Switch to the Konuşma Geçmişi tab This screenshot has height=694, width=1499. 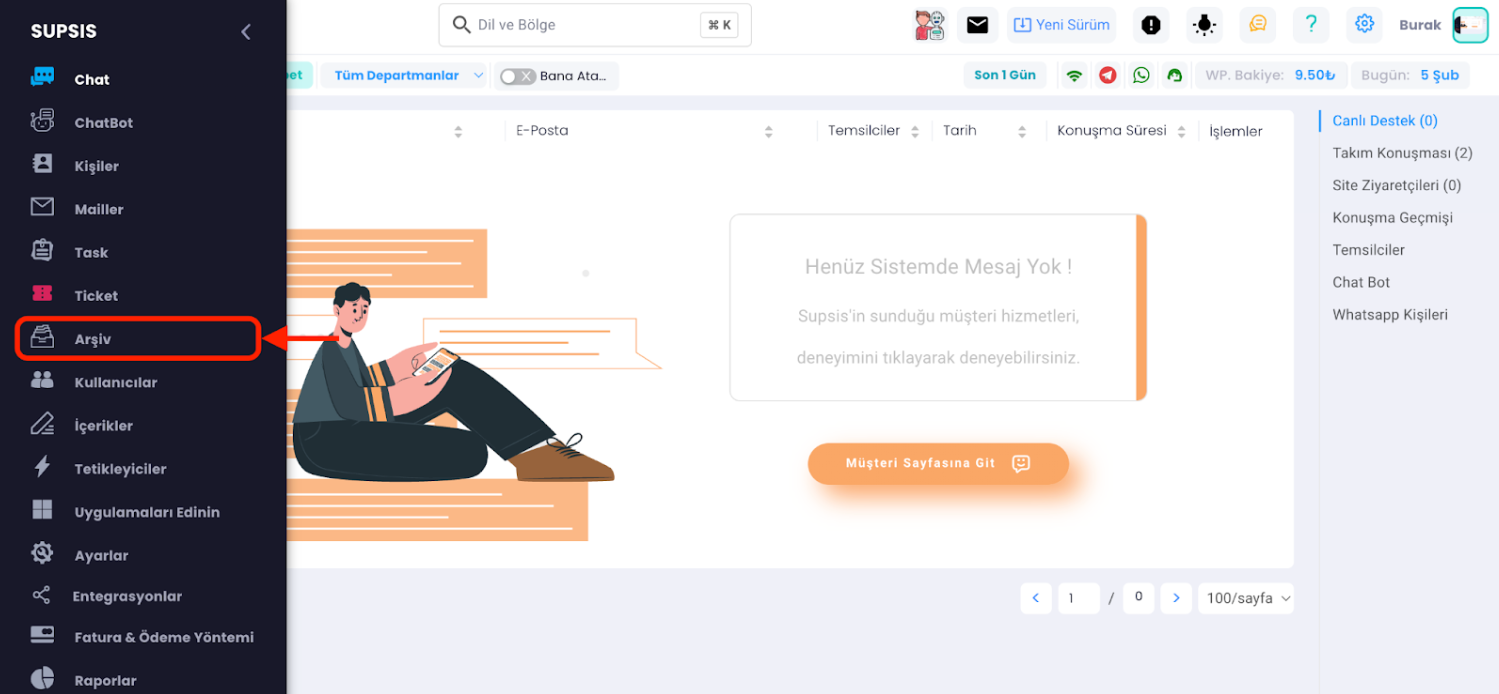pyautogui.click(x=1392, y=217)
